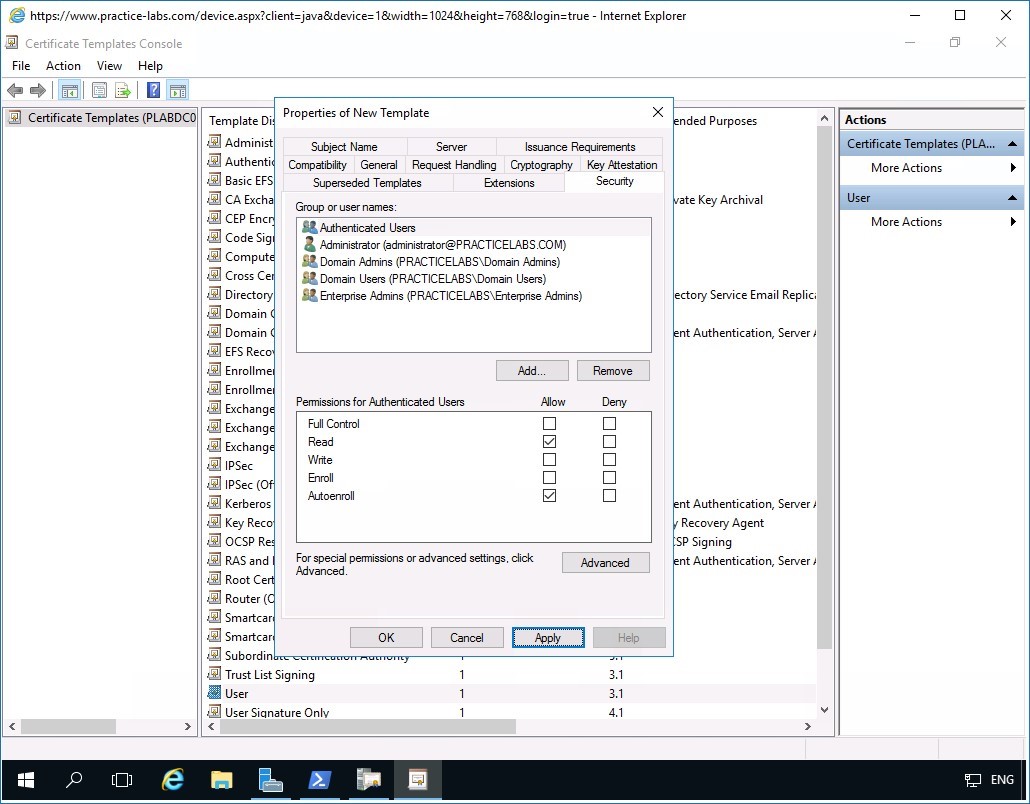
Task: Open the View menu
Action: point(109,66)
